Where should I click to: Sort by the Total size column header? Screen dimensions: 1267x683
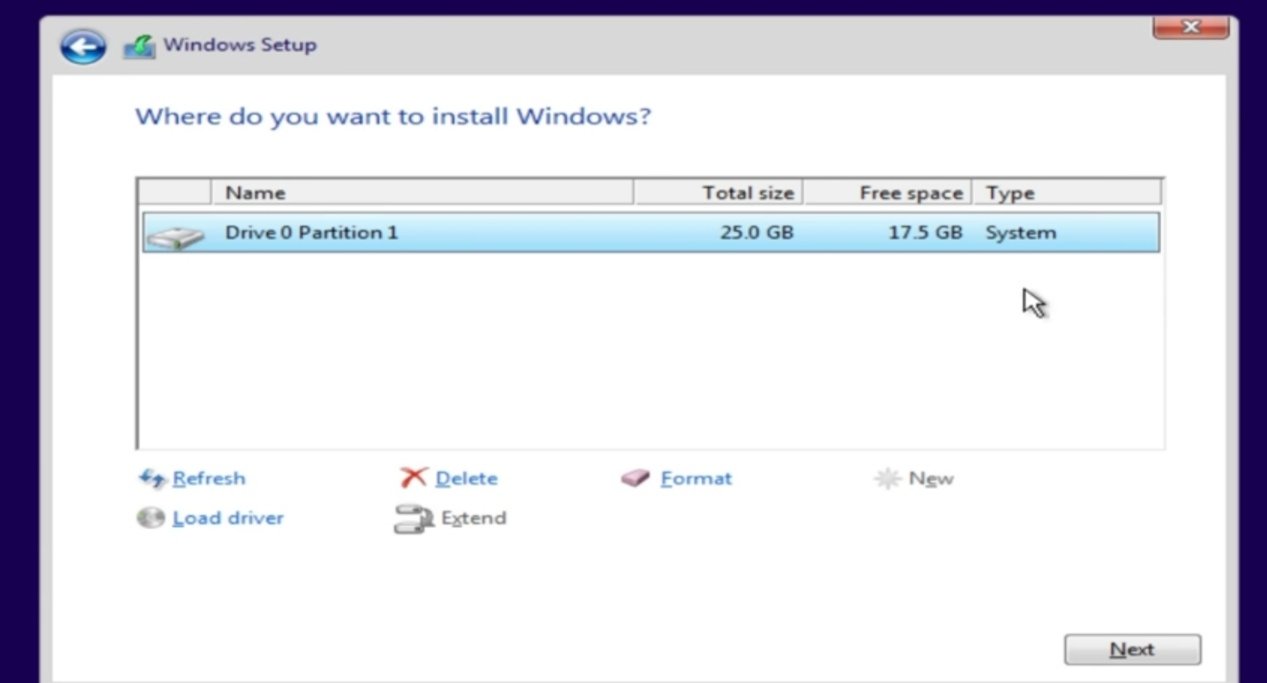pyautogui.click(x=718, y=192)
